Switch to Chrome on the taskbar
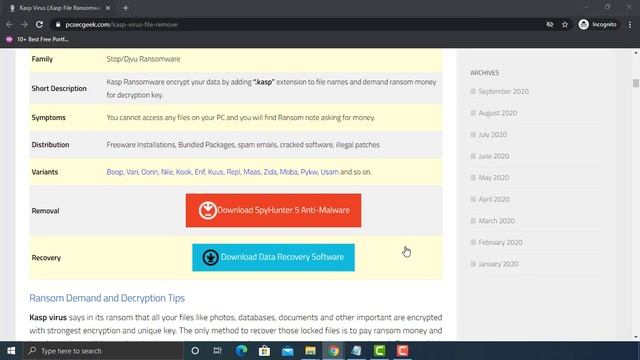Image resolution: width=640 pixels, height=360 pixels. (333, 351)
